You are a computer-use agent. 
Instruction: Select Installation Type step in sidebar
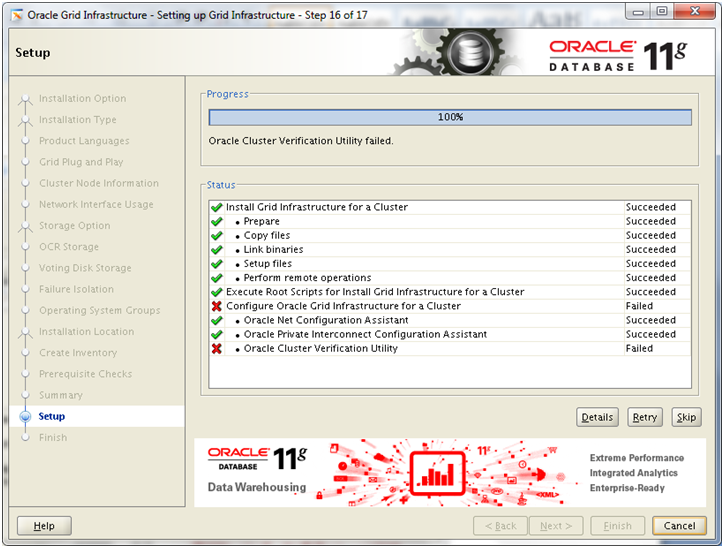pos(78,120)
